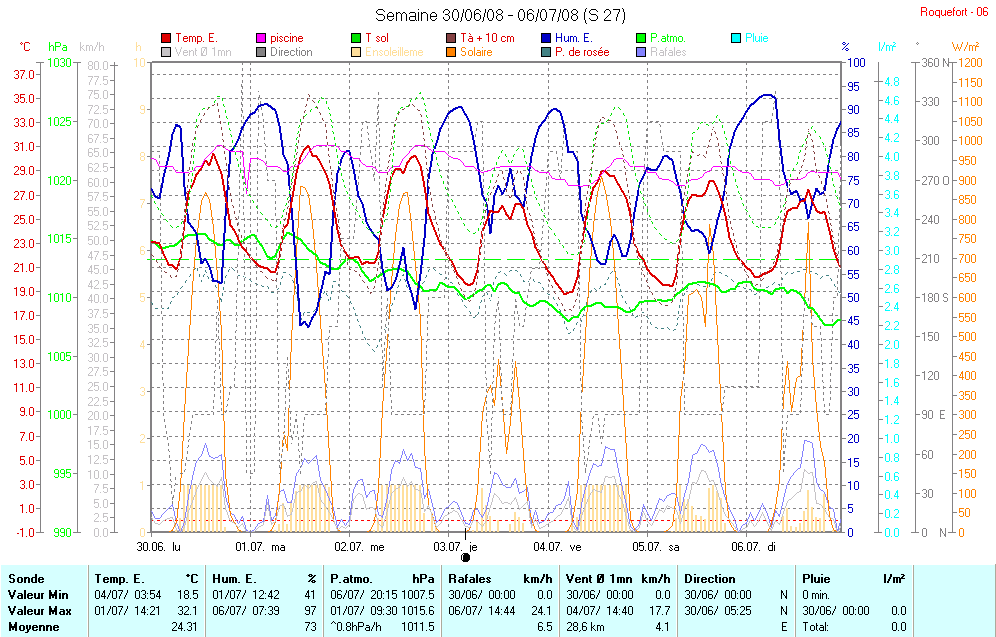Select the "Temp. E." legend label

[x=196, y=38]
